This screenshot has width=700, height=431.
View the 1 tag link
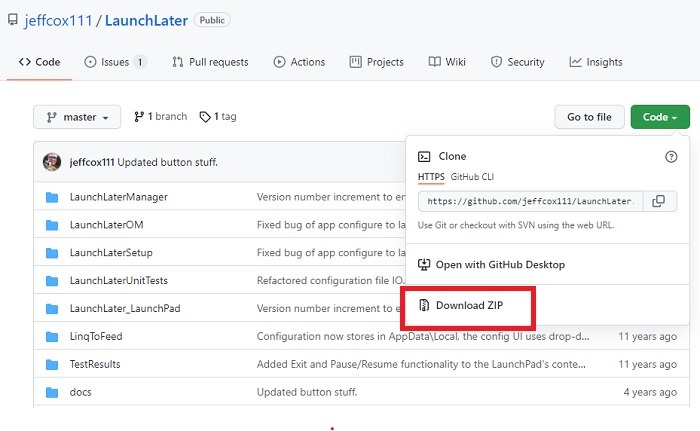tap(218, 117)
